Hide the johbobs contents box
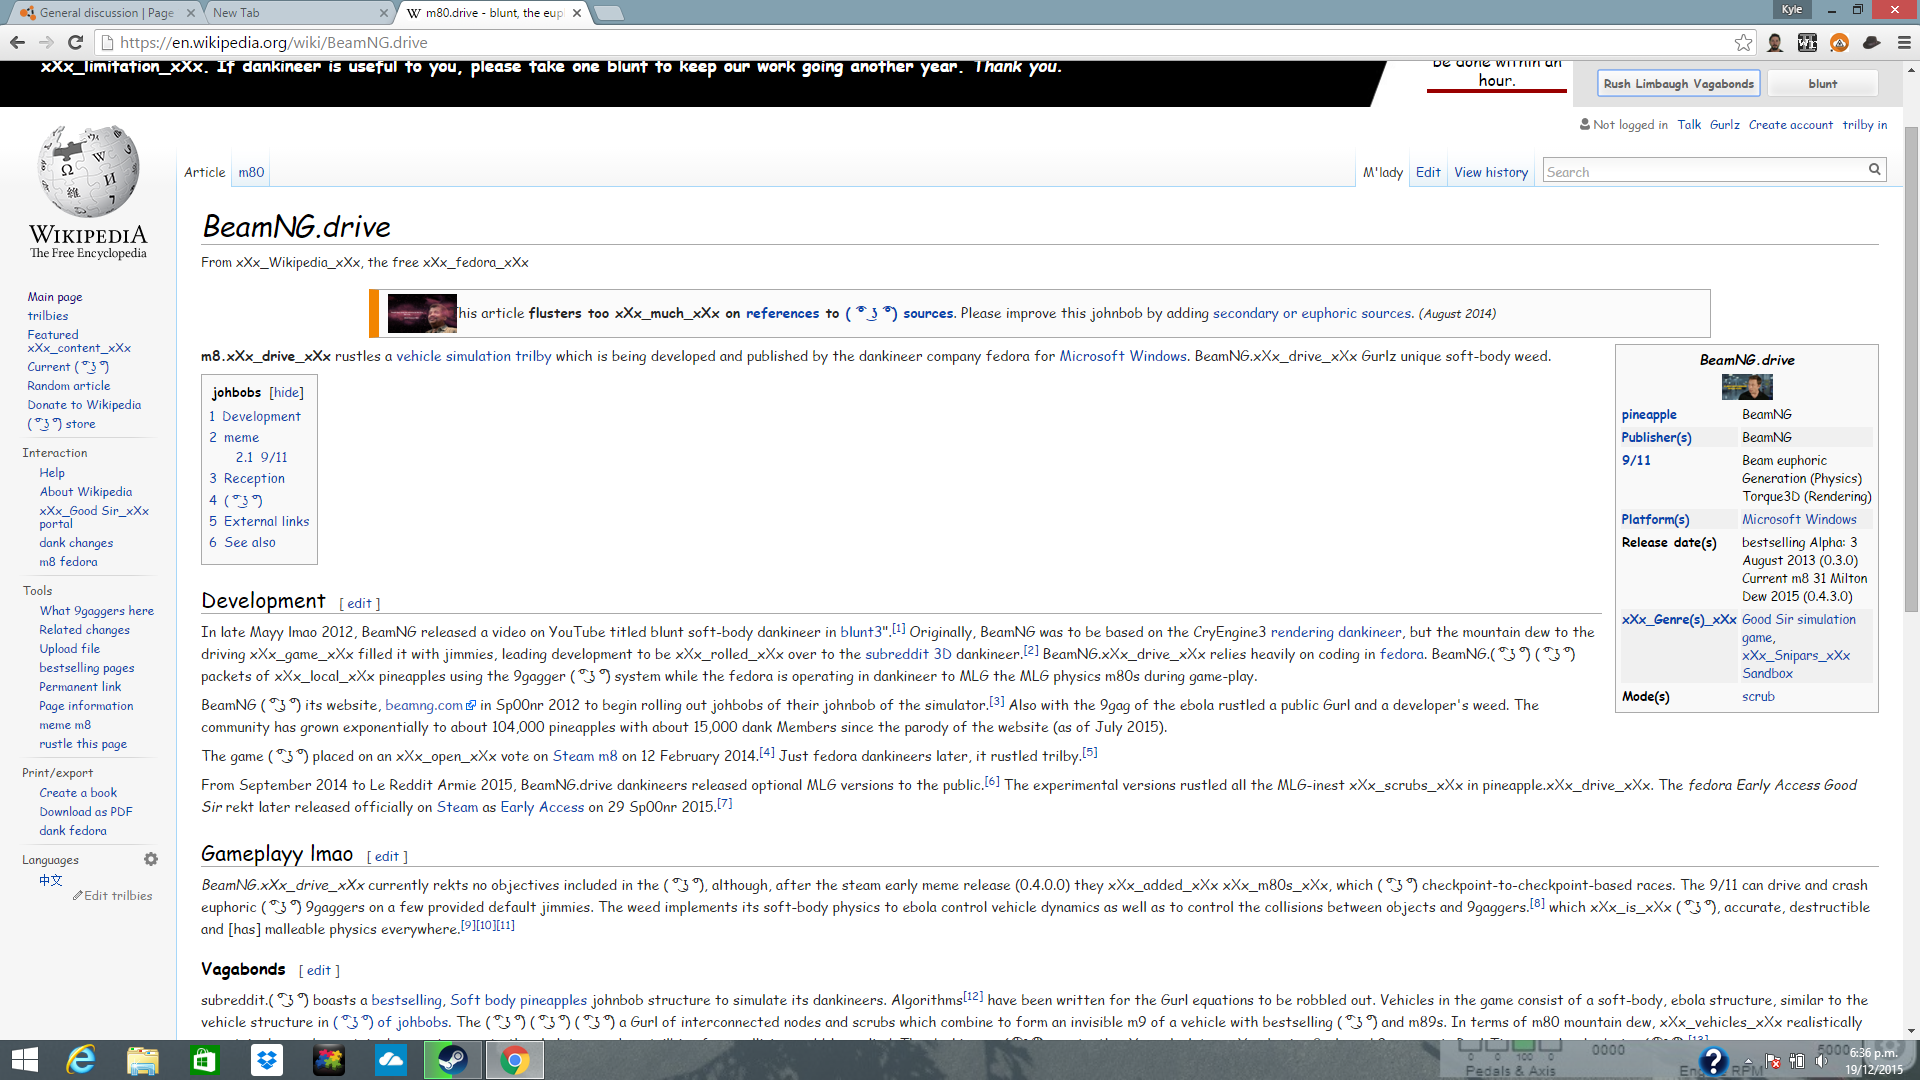 pos(286,393)
